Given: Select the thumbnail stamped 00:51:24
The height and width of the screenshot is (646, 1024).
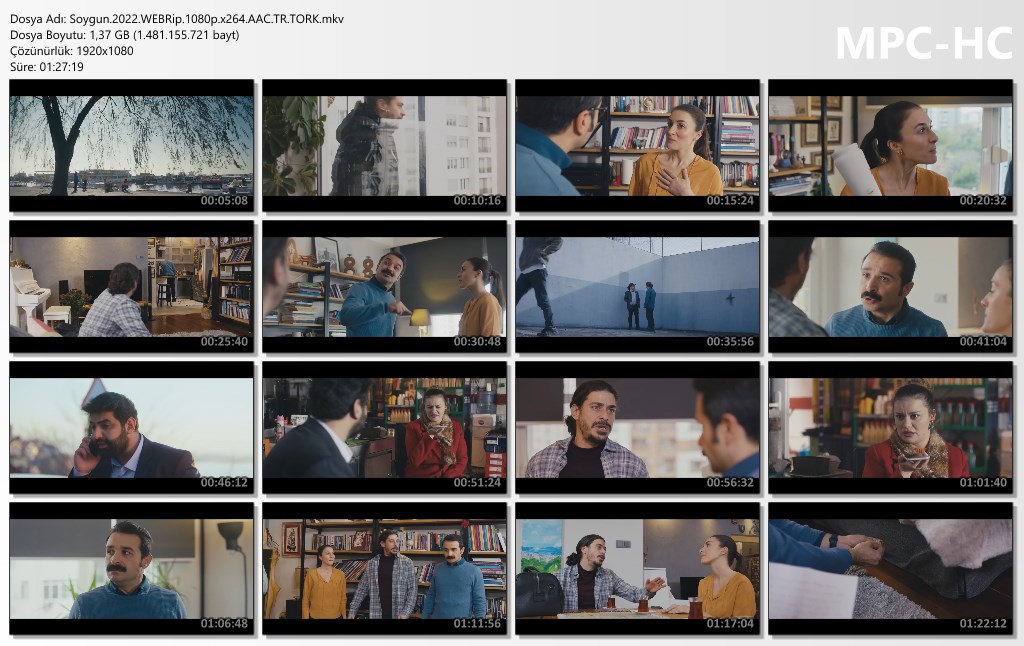Looking at the screenshot, I should [x=385, y=427].
